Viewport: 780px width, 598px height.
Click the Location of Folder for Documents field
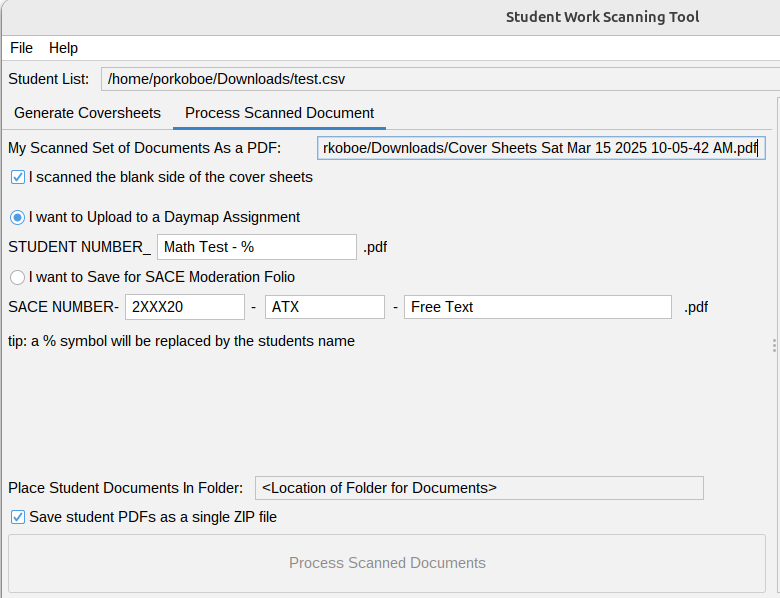click(x=480, y=488)
